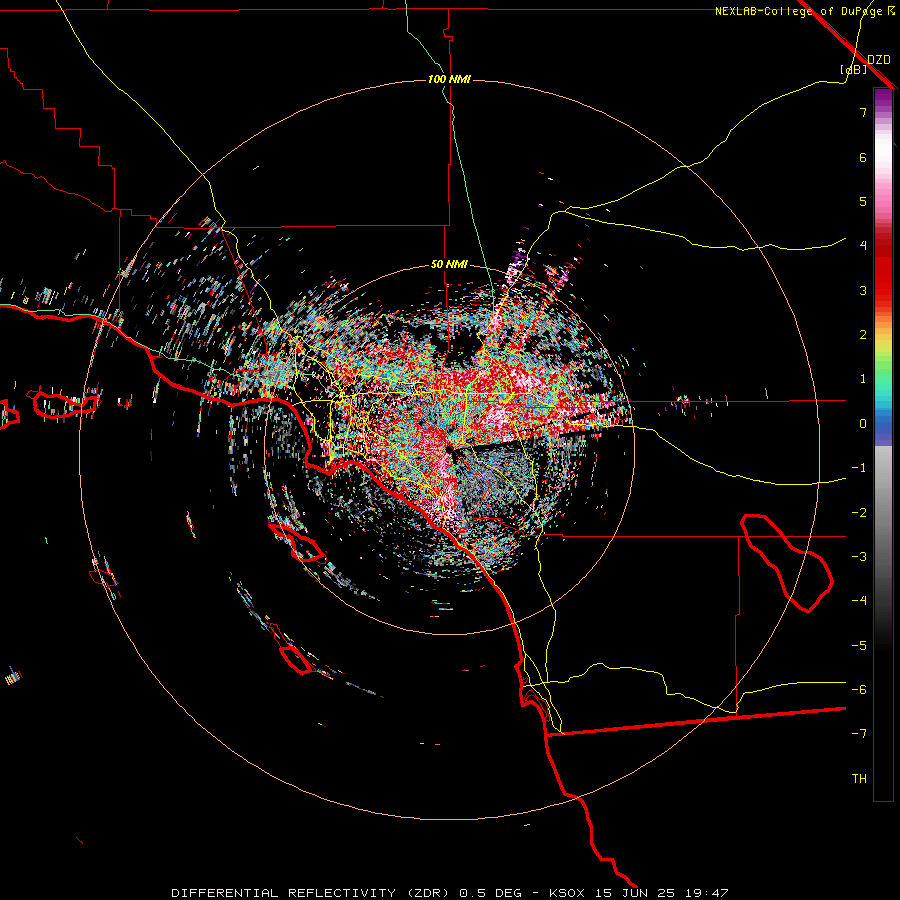Click the '[dB]' unit label
Screen dimensions: 900x900
point(853,69)
